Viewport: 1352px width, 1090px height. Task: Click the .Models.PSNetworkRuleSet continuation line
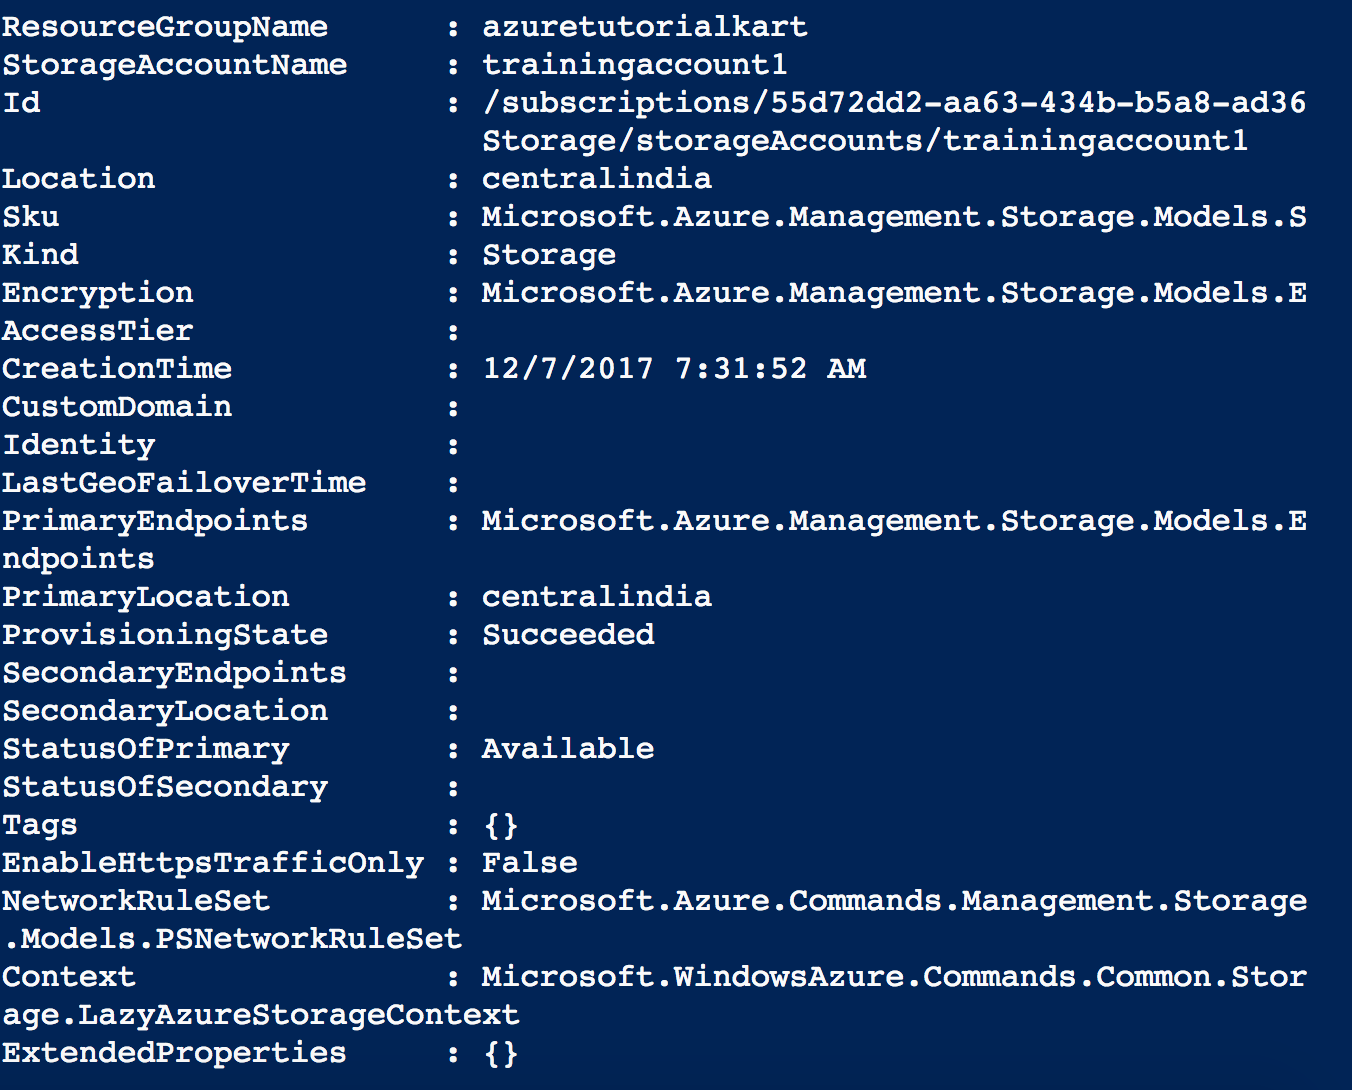[232, 939]
